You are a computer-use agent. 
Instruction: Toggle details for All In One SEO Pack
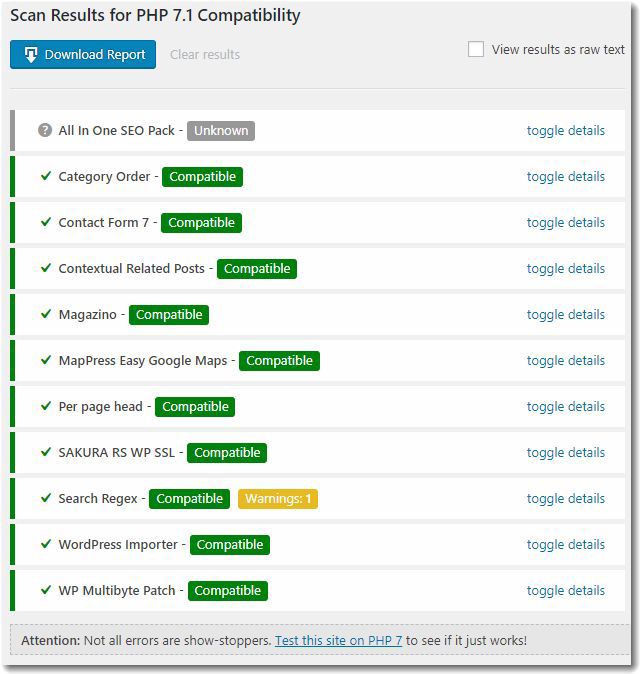[566, 131]
